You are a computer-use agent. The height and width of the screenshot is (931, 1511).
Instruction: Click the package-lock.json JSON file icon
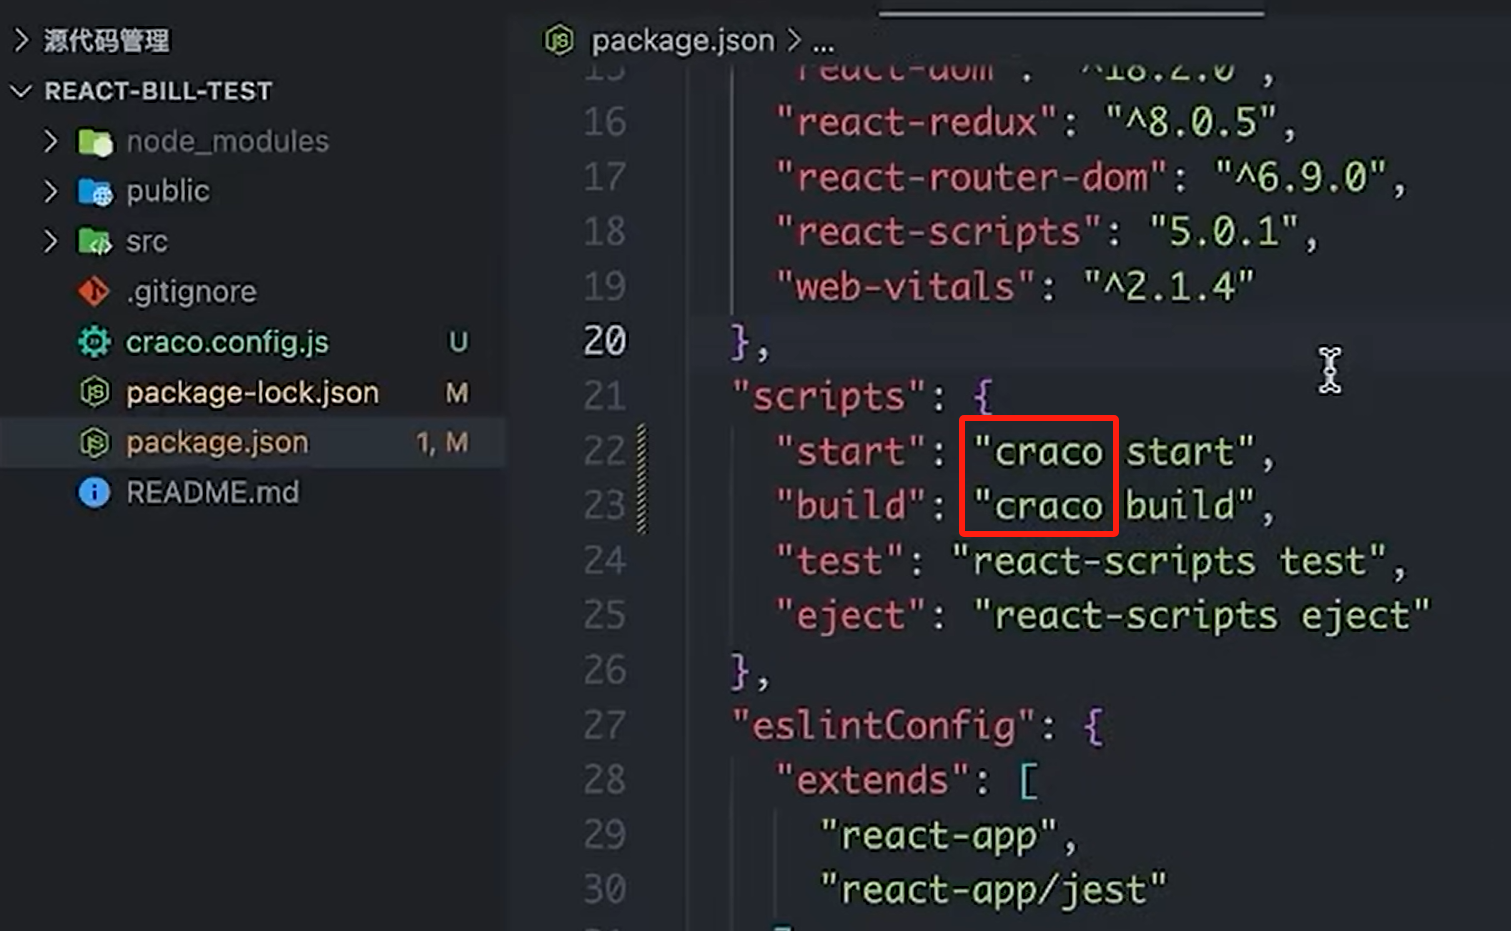pyautogui.click(x=93, y=392)
